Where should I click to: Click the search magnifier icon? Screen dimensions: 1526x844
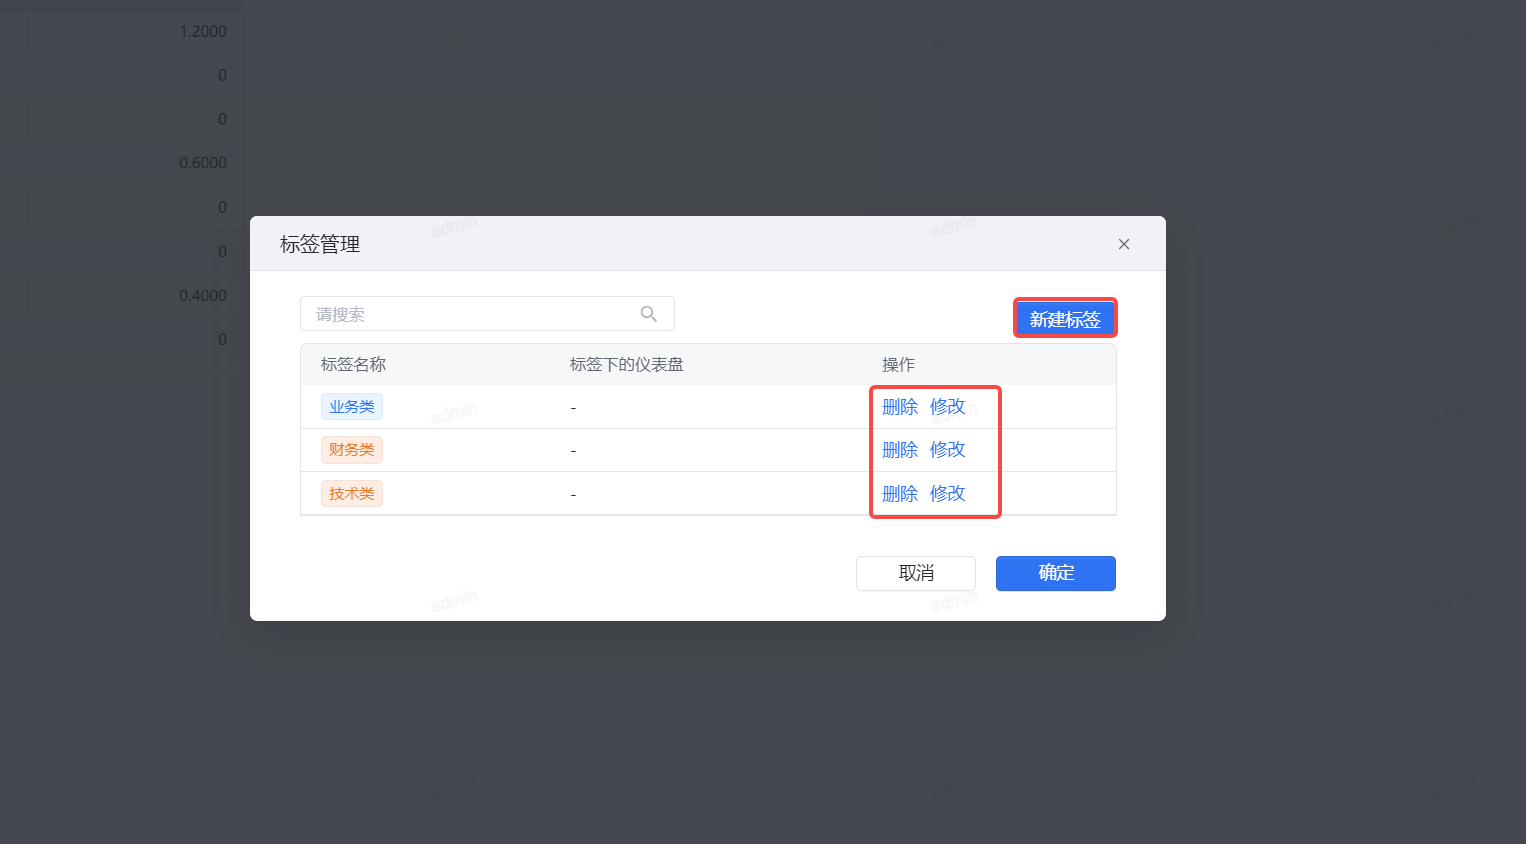[x=649, y=314]
